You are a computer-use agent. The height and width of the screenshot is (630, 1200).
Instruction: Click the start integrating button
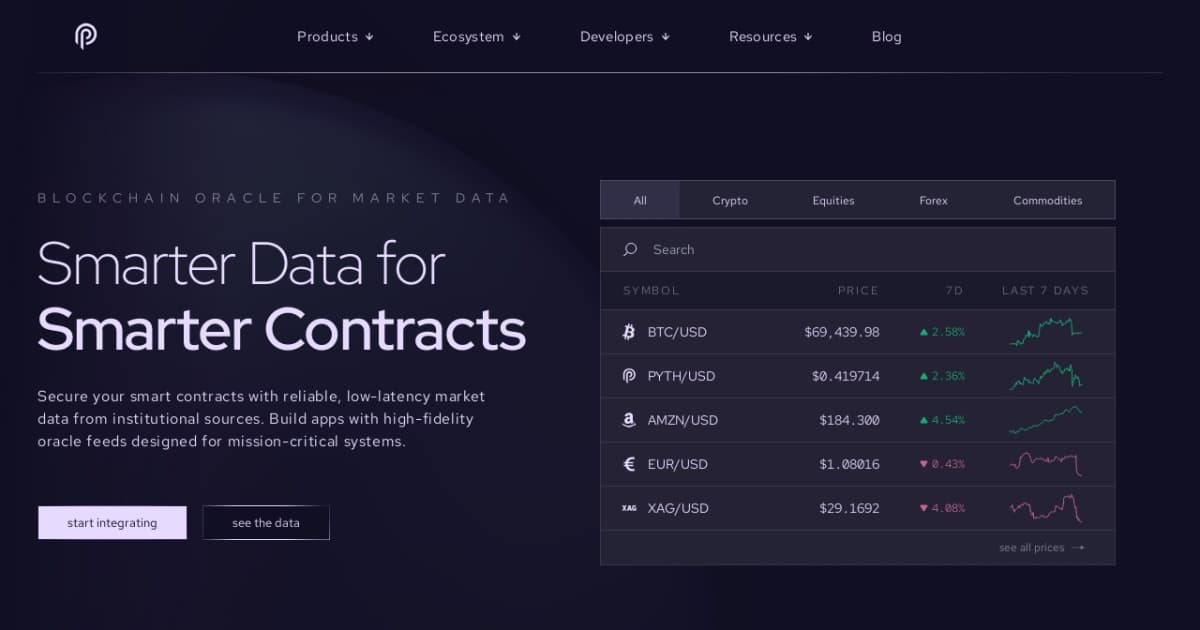112,522
